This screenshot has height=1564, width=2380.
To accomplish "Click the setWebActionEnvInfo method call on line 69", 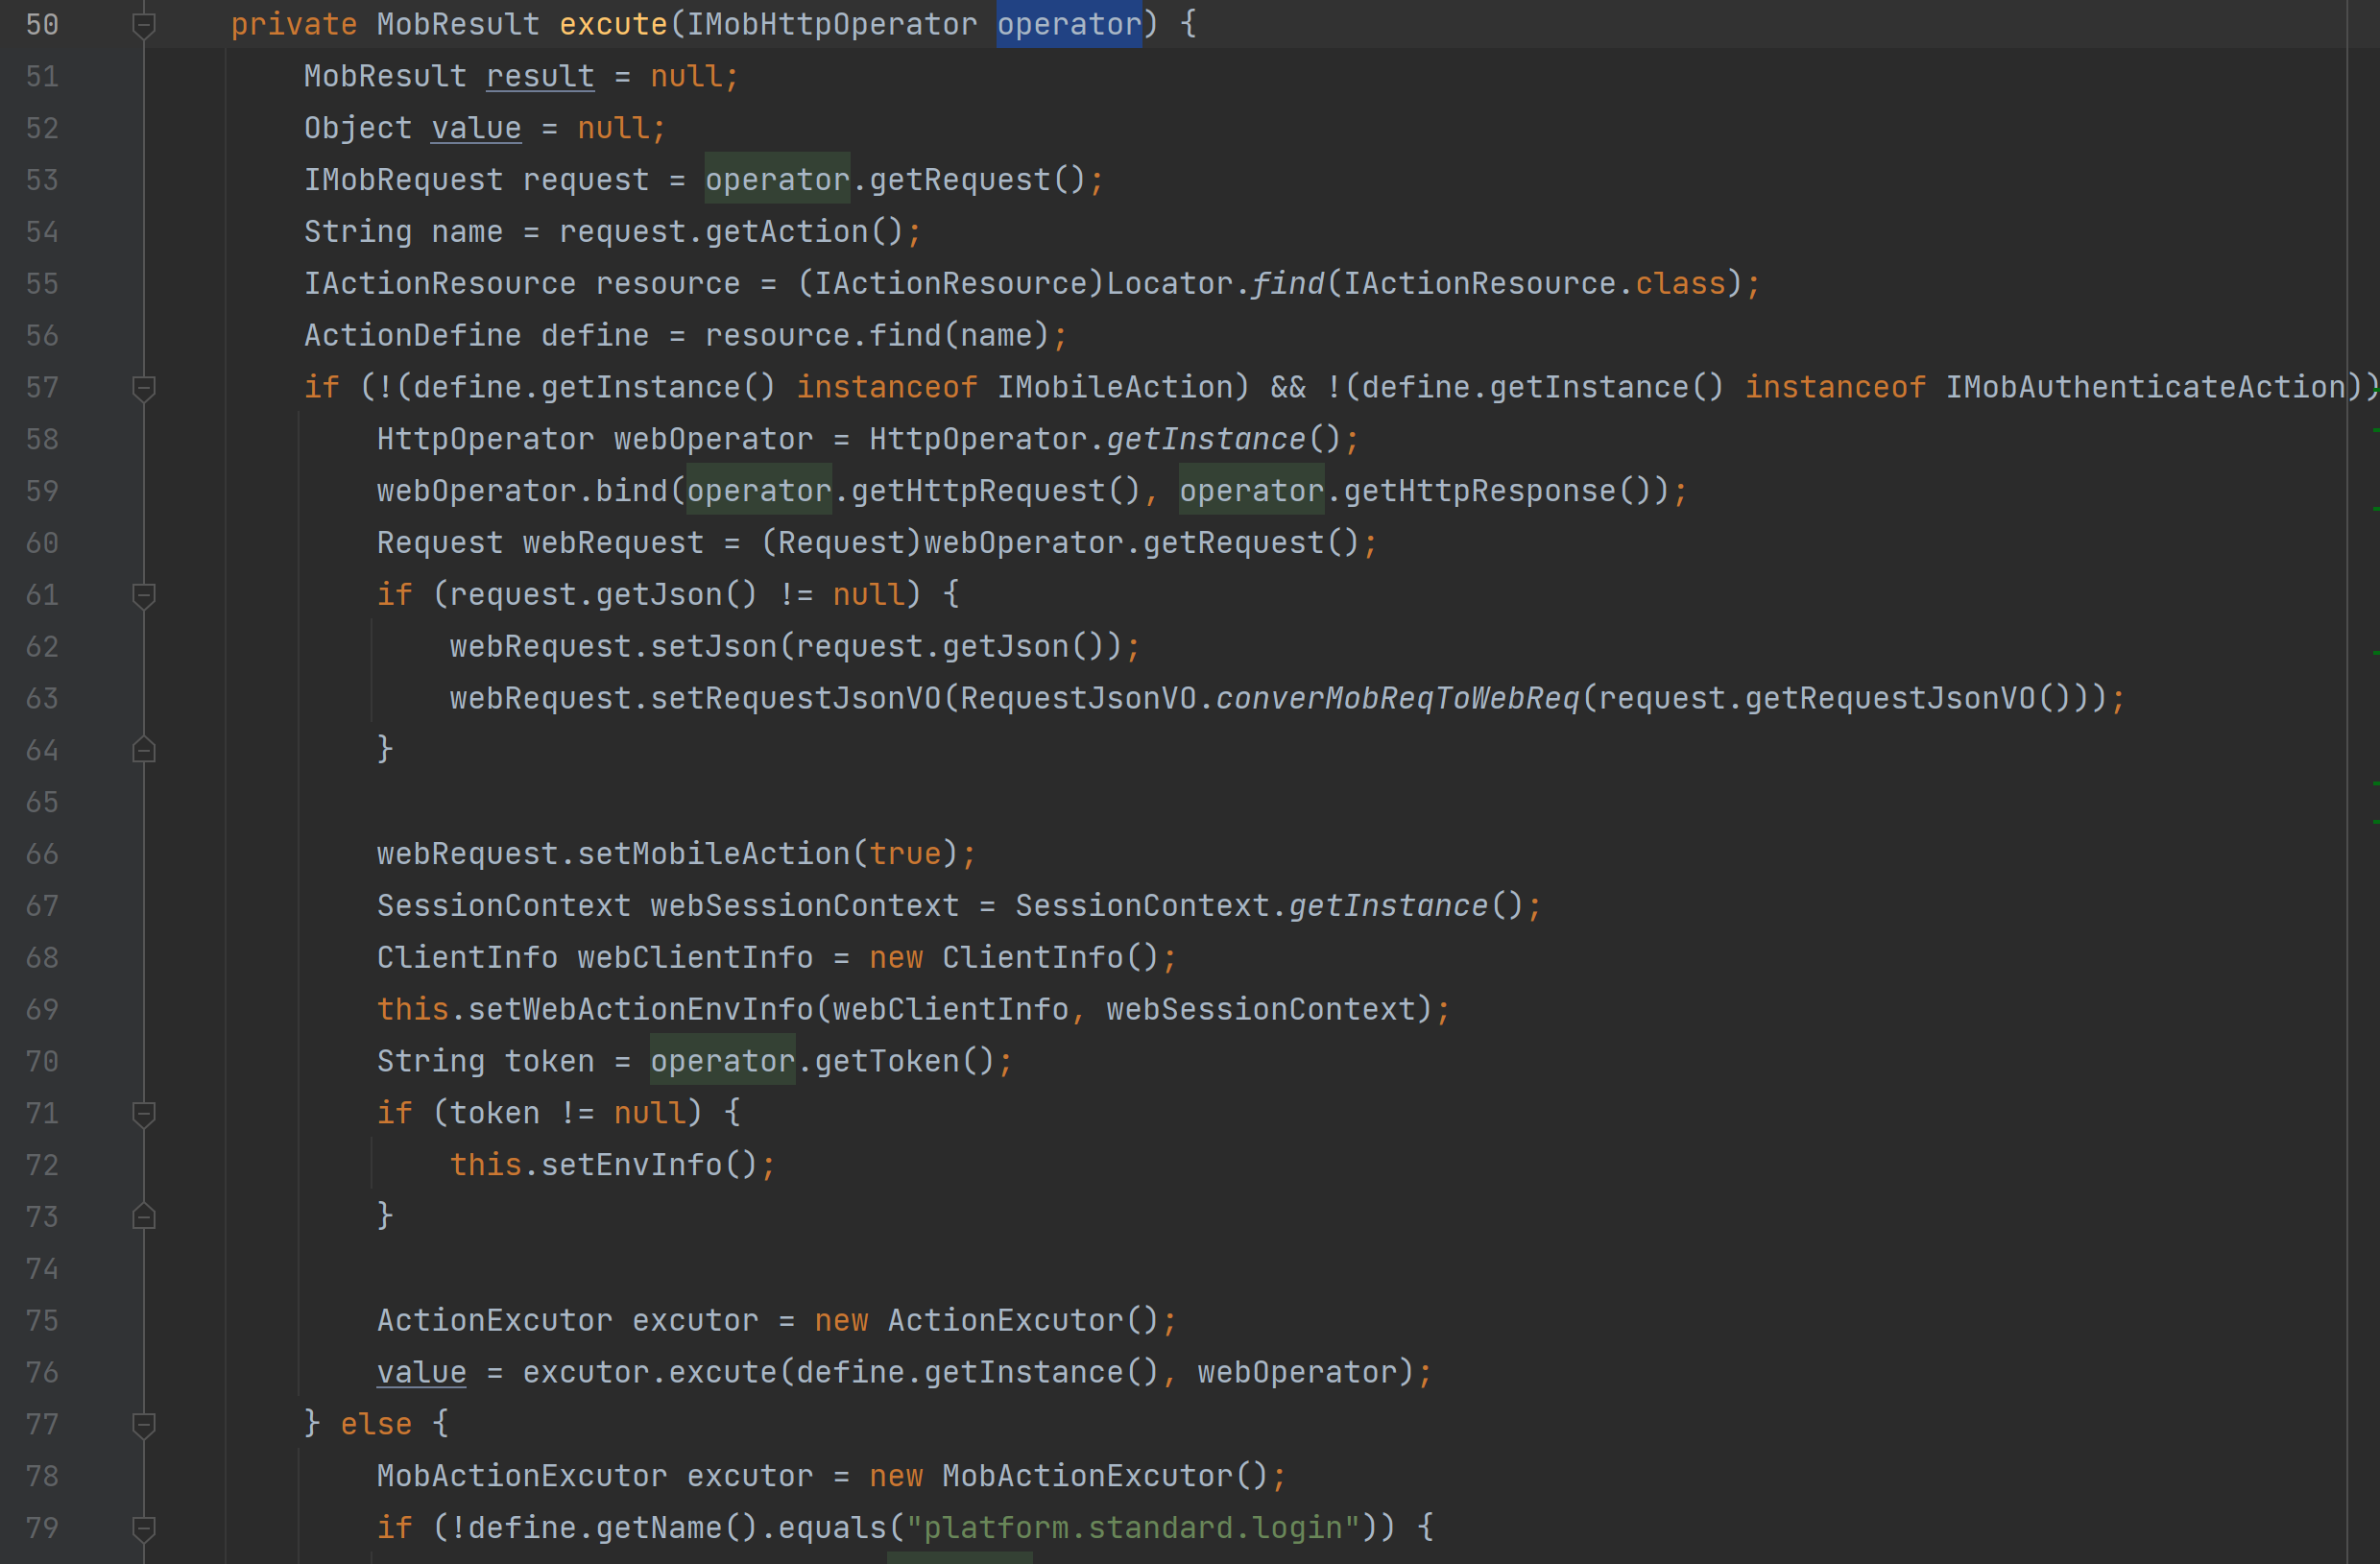I will 640,1010.
